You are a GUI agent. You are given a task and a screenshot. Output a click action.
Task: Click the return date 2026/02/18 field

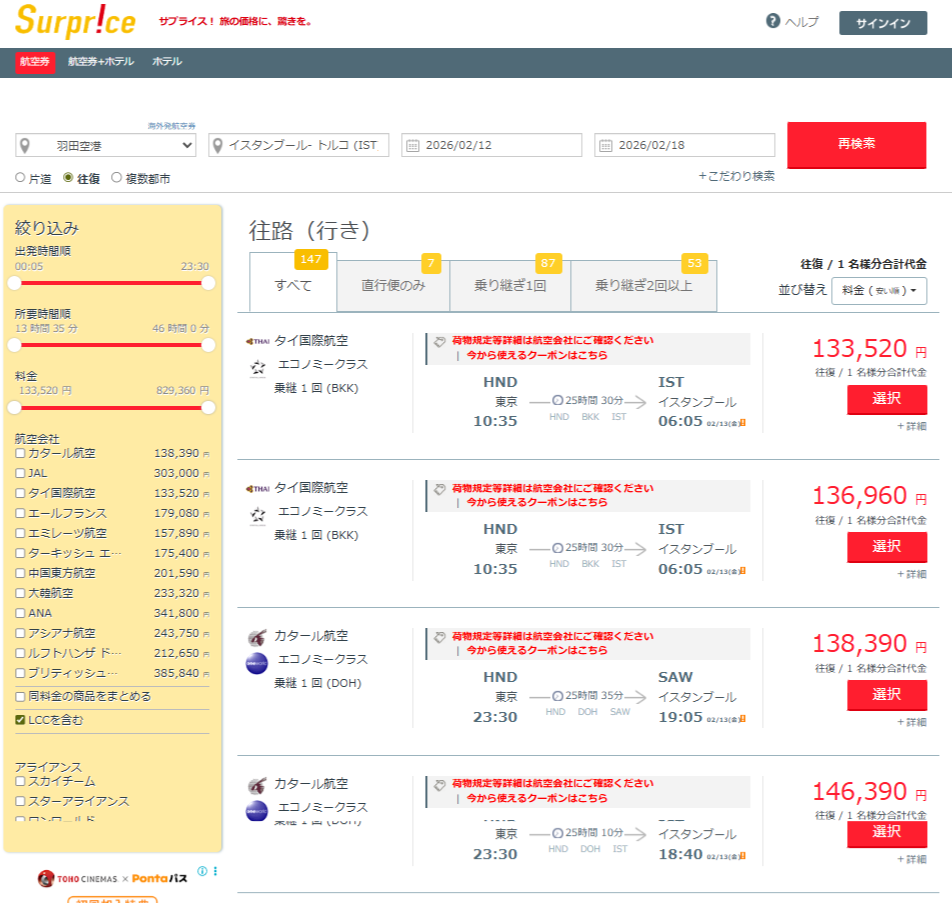click(685, 146)
